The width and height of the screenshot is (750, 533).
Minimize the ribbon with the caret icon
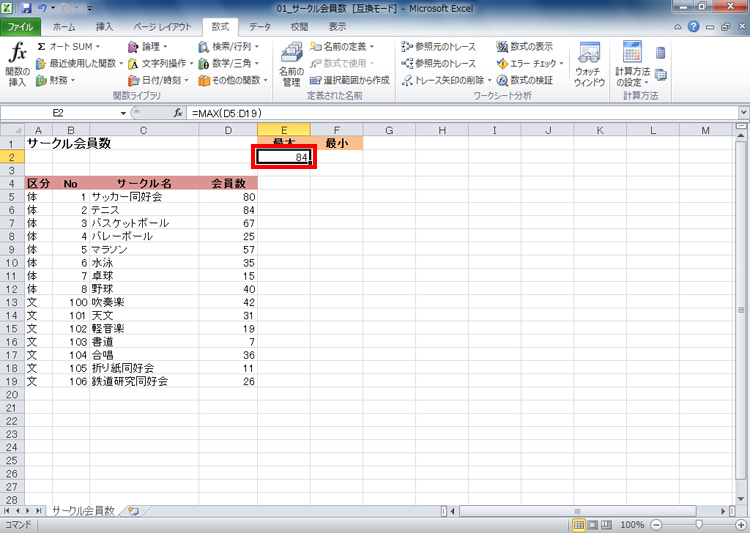(x=677, y=27)
